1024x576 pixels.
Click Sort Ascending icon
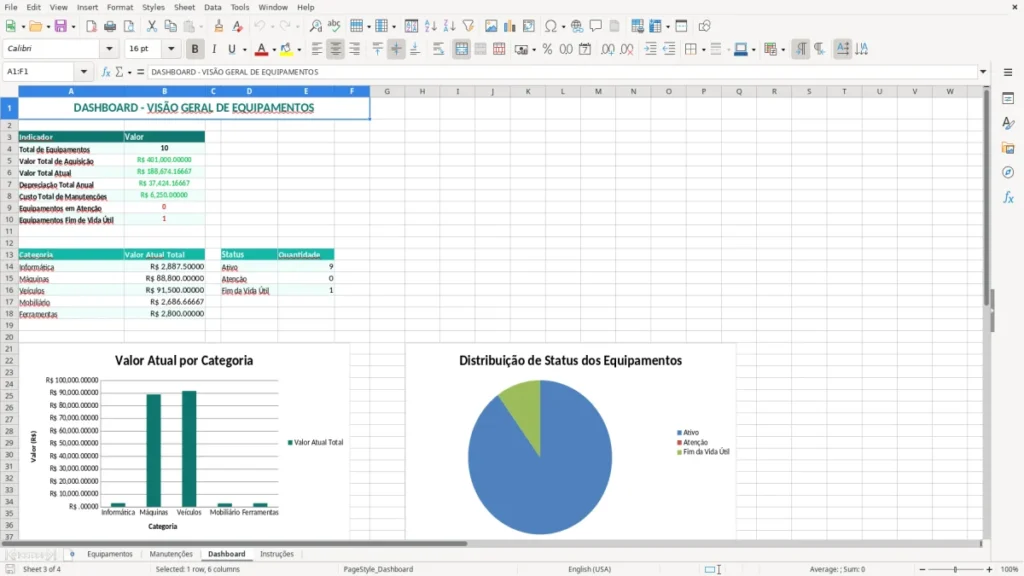pos(430,26)
